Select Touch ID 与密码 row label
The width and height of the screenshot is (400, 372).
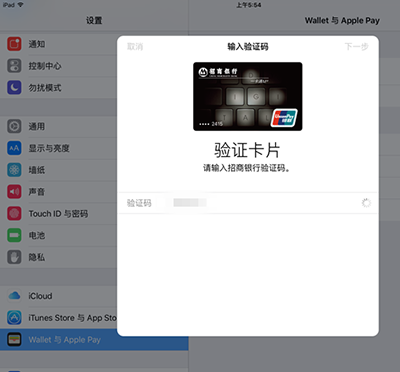pos(58,214)
